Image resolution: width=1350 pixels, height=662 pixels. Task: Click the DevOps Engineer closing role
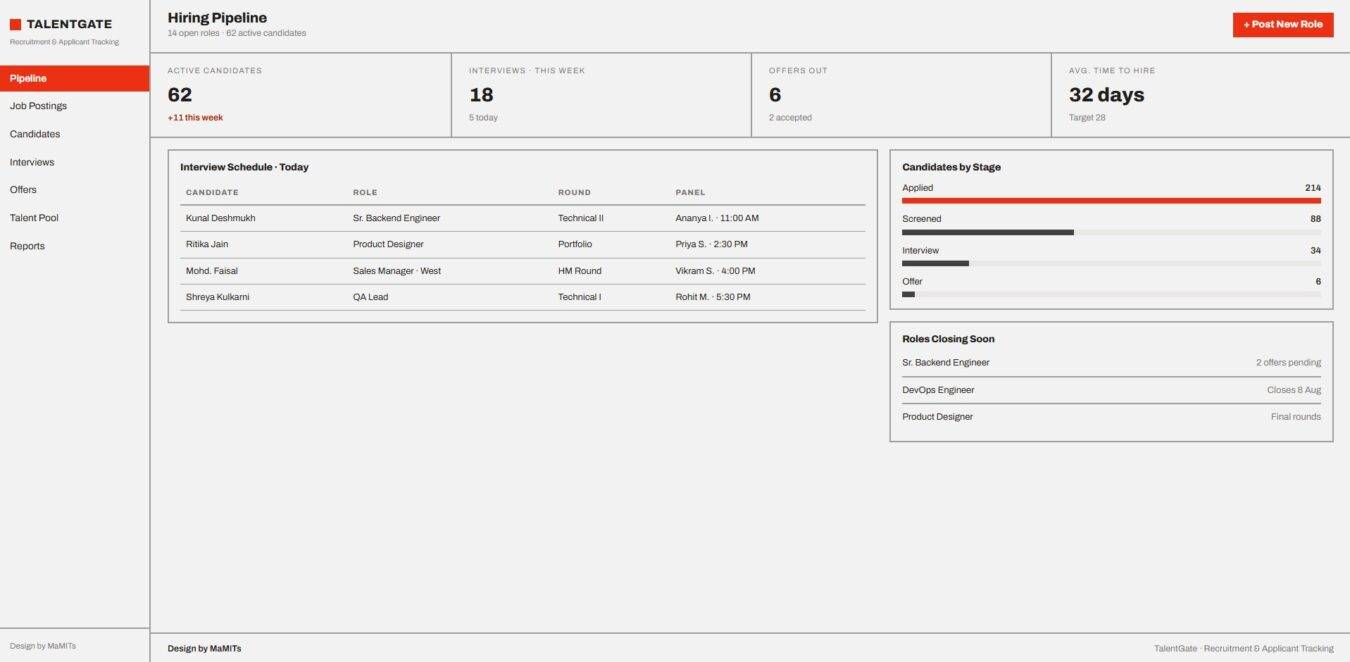938,390
